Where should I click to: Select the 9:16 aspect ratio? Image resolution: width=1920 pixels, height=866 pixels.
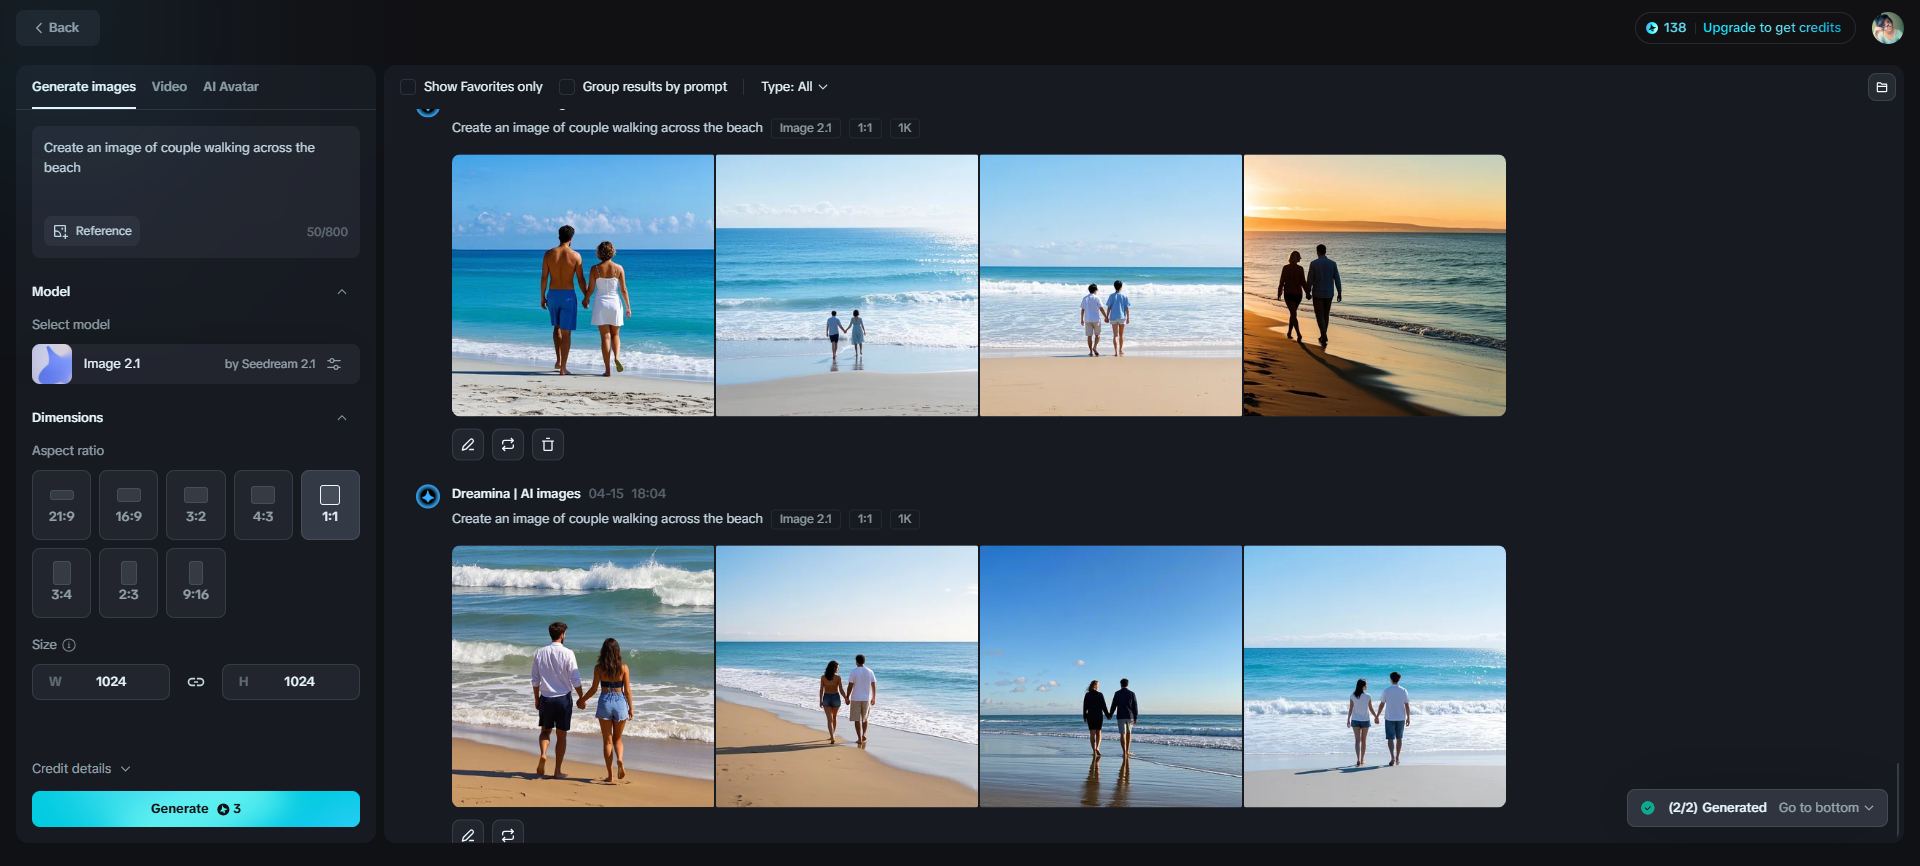coord(196,583)
